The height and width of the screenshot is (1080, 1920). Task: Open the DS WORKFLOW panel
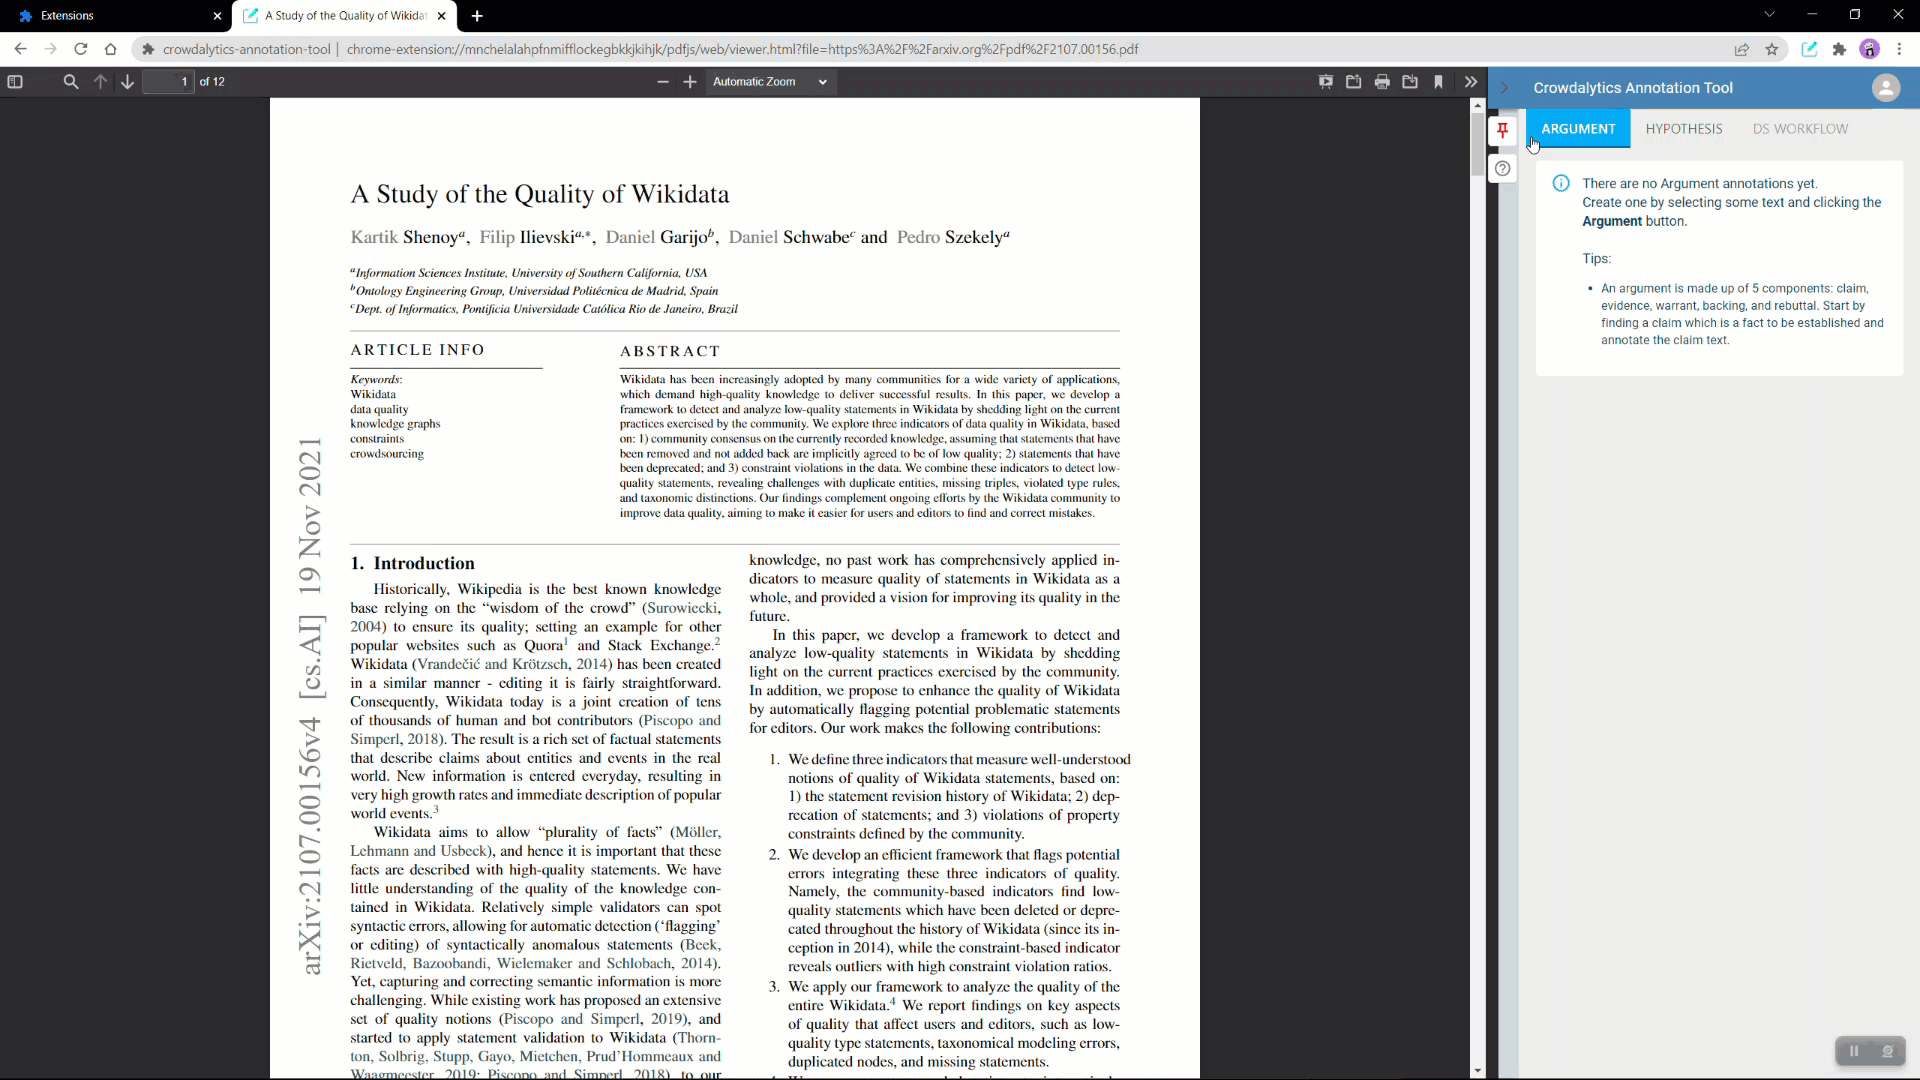1800,128
